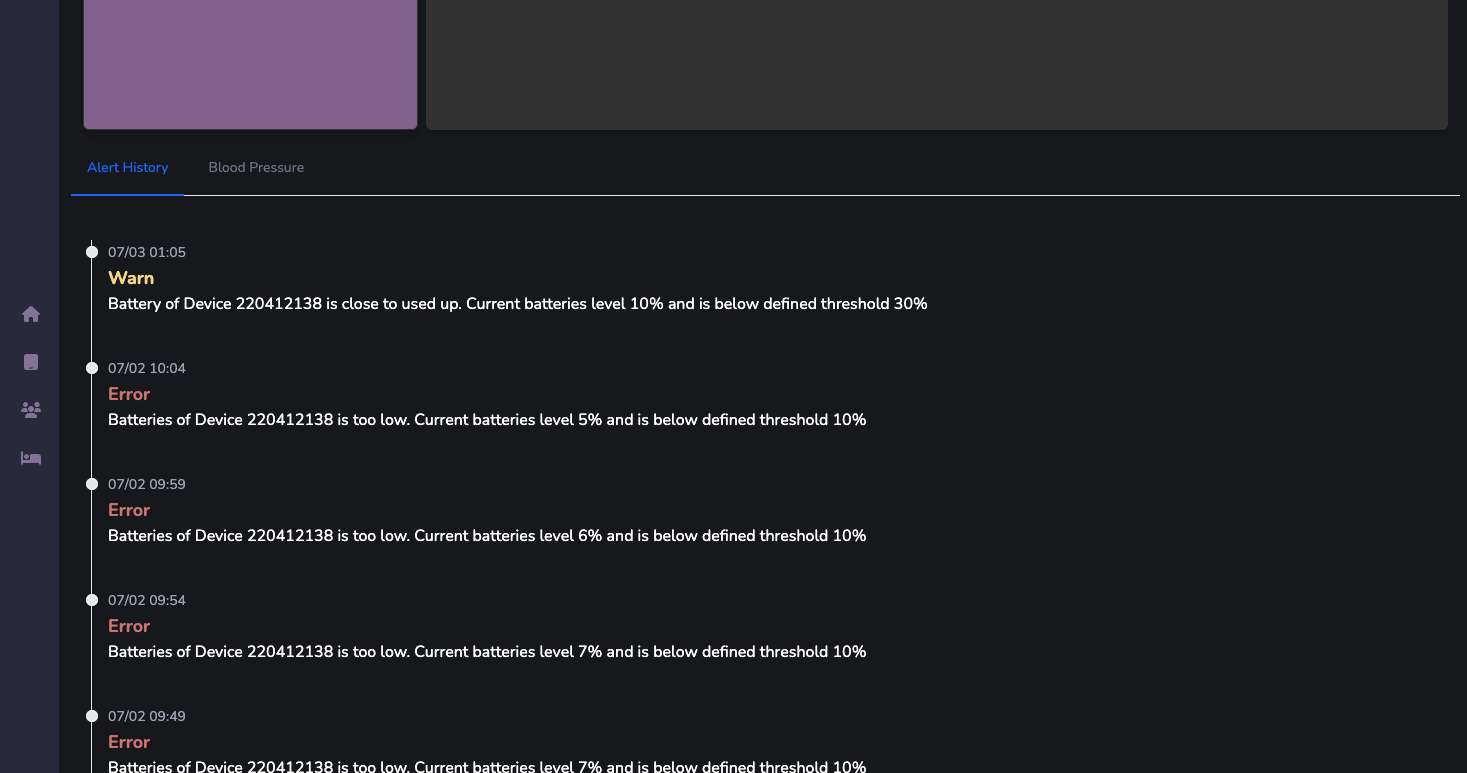This screenshot has height=773, width=1467.
Task: Select the timeline marker at 07/02 09:54
Action: point(92,600)
